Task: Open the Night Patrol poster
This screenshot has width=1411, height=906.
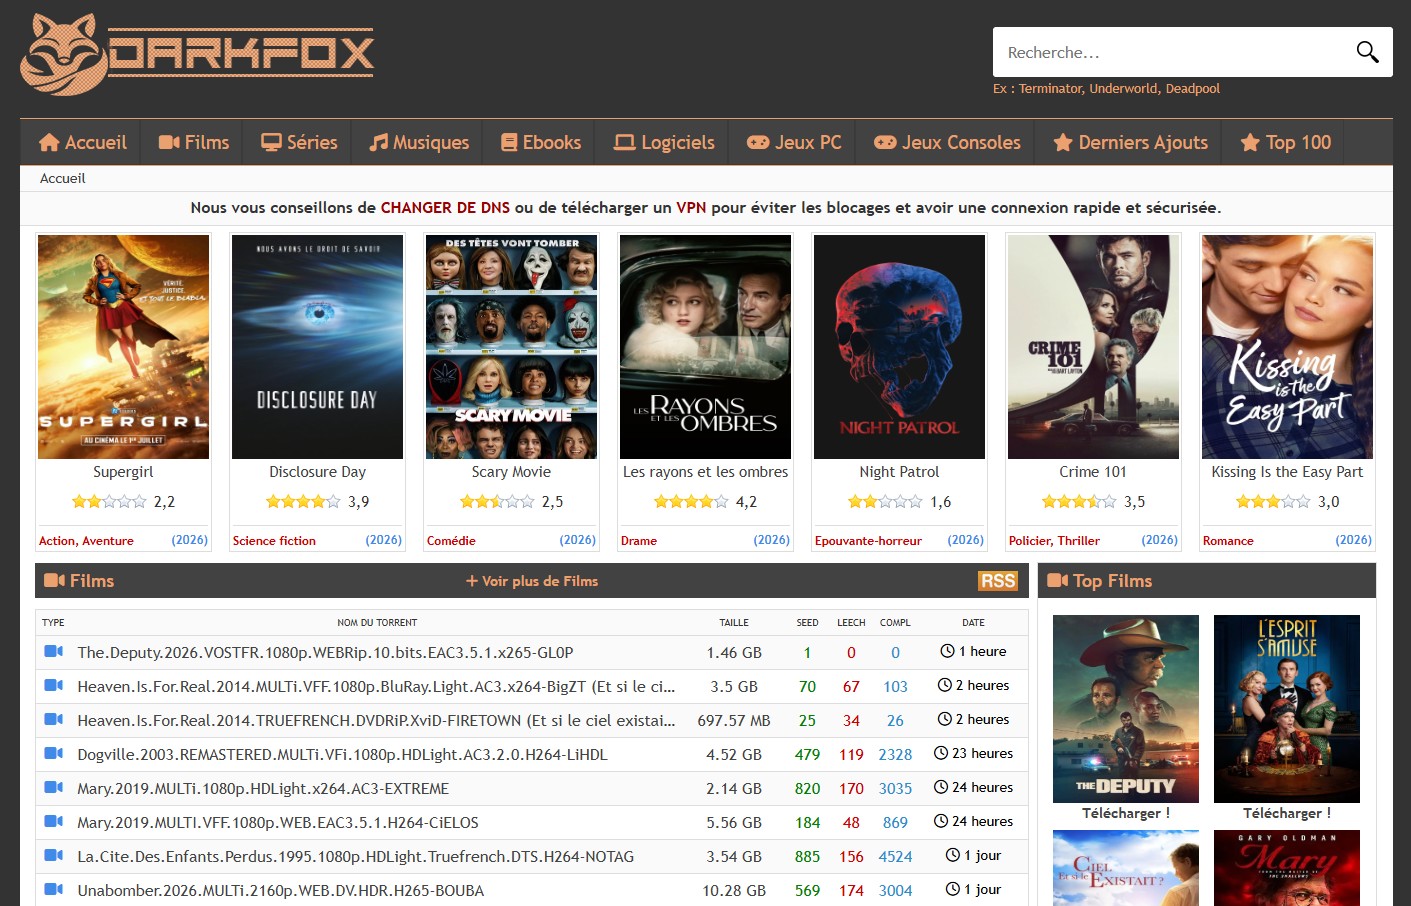Action: point(899,347)
